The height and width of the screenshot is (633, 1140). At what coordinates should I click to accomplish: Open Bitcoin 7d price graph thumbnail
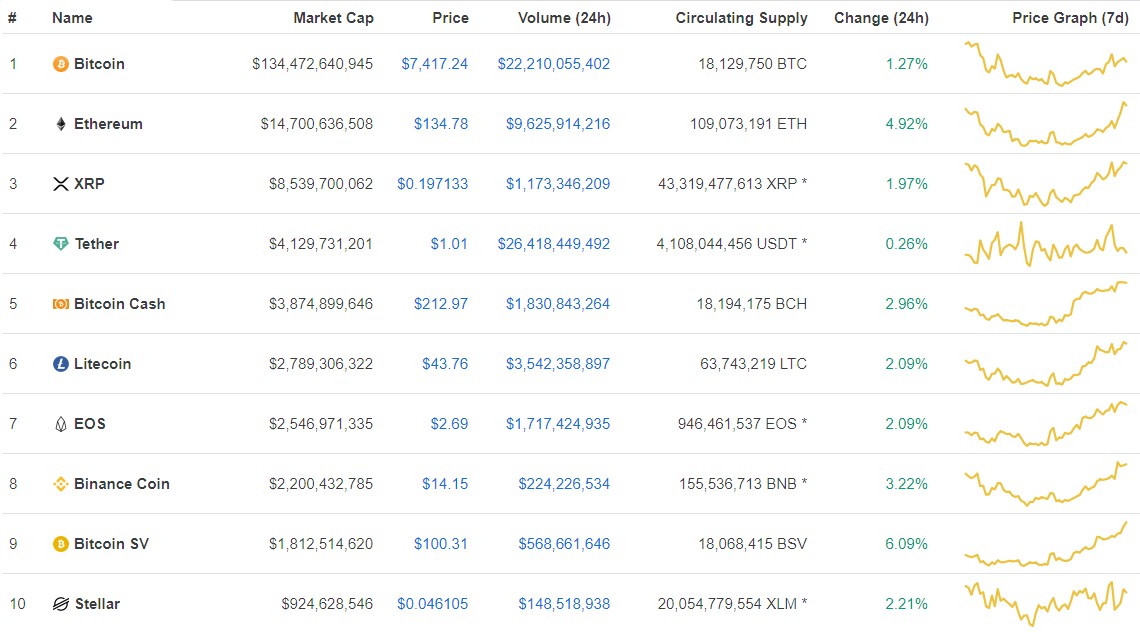point(1046,64)
